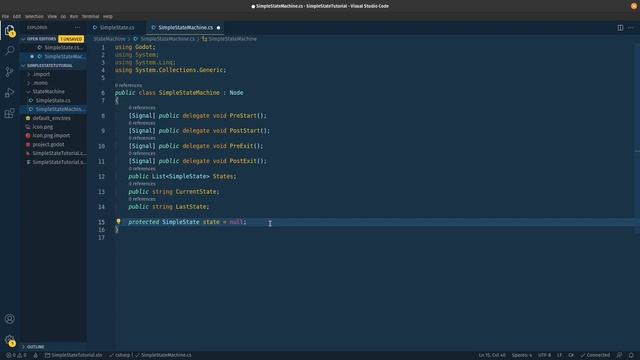Open the Search view in activity bar
This screenshot has height=360, width=640.
click(9, 50)
